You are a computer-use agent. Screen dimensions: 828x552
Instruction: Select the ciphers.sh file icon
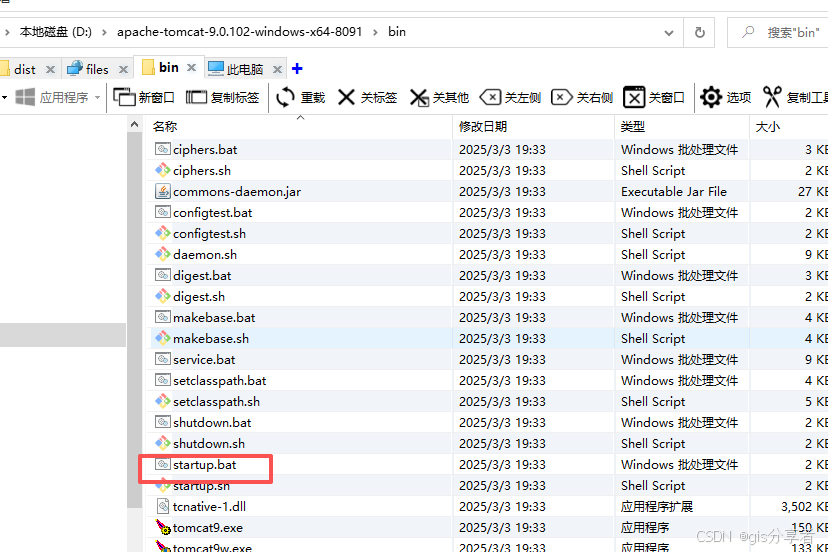(163, 170)
